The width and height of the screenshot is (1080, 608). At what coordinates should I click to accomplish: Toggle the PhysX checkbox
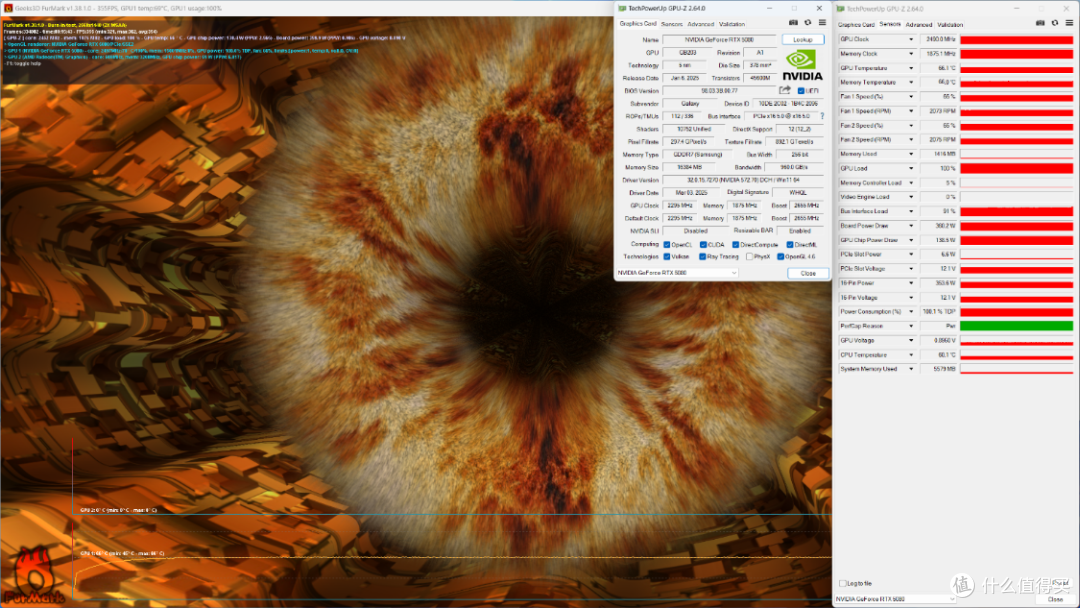[x=749, y=257]
